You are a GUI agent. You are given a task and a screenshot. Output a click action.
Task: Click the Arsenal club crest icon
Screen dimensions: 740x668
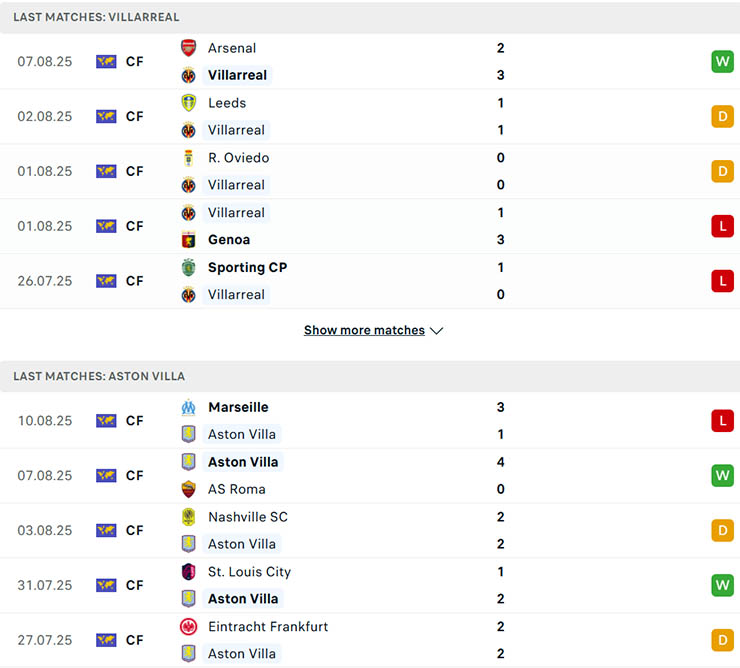[188, 48]
